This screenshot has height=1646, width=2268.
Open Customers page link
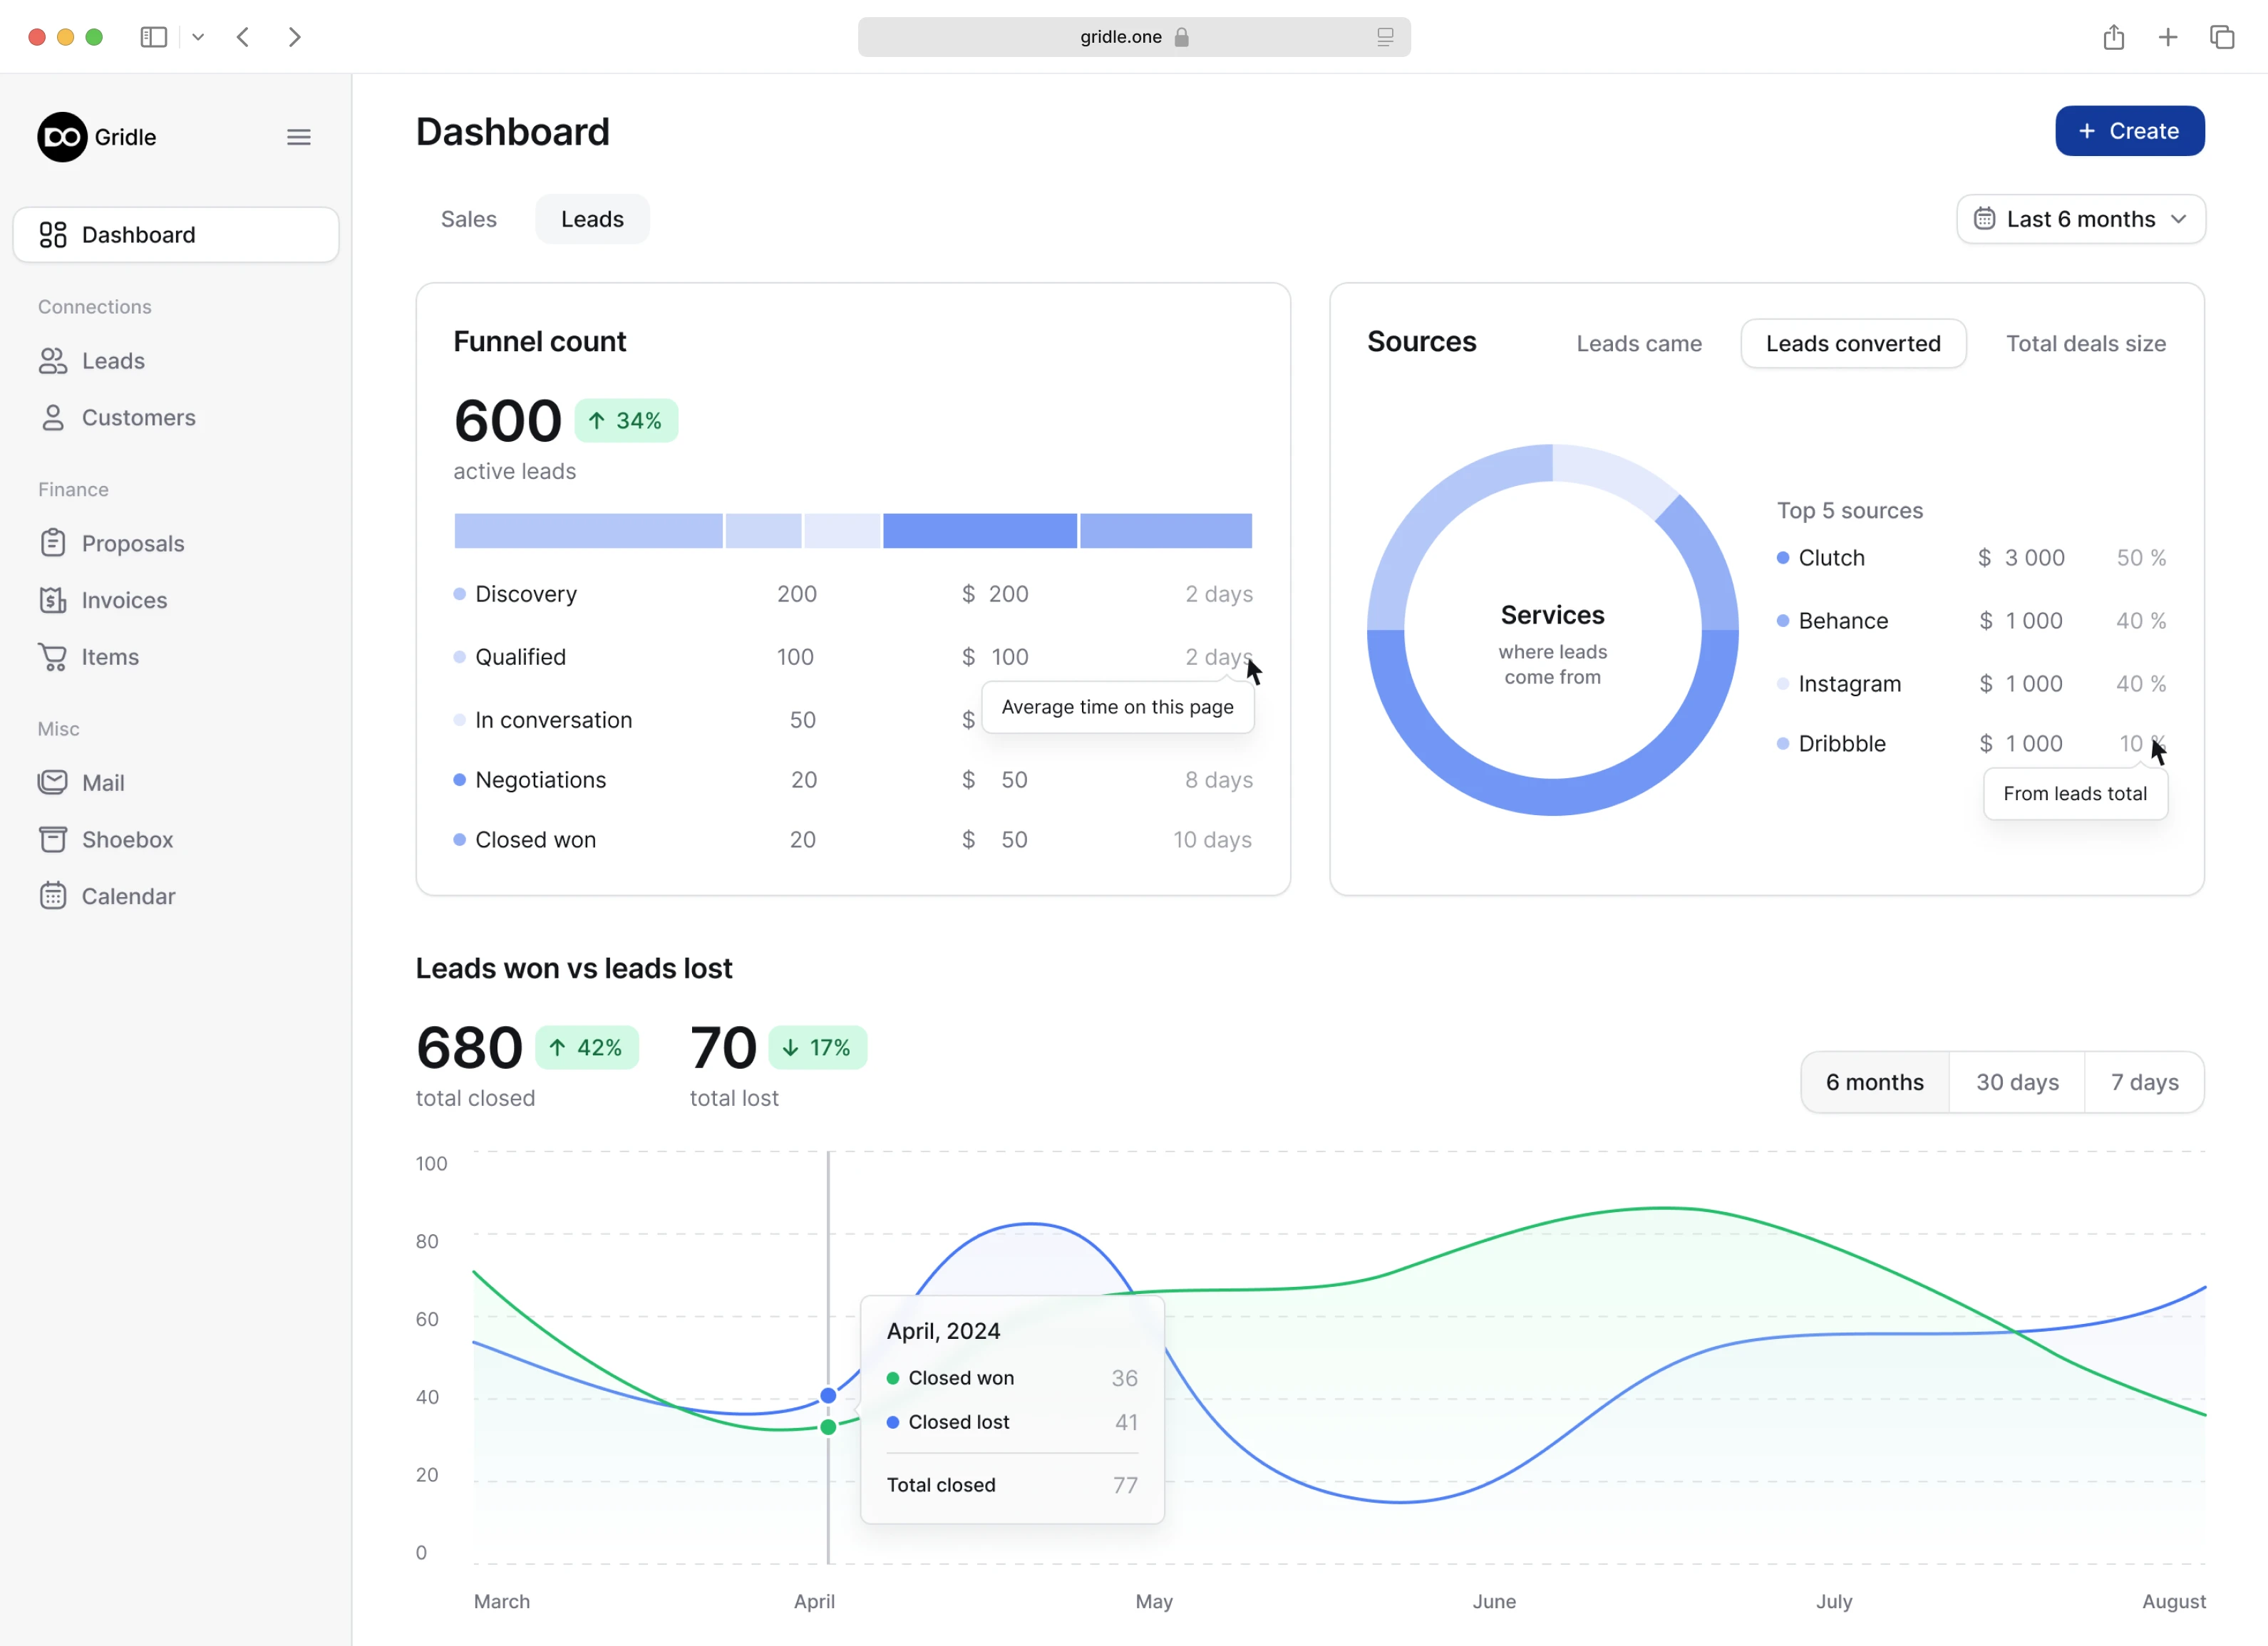tap(138, 417)
